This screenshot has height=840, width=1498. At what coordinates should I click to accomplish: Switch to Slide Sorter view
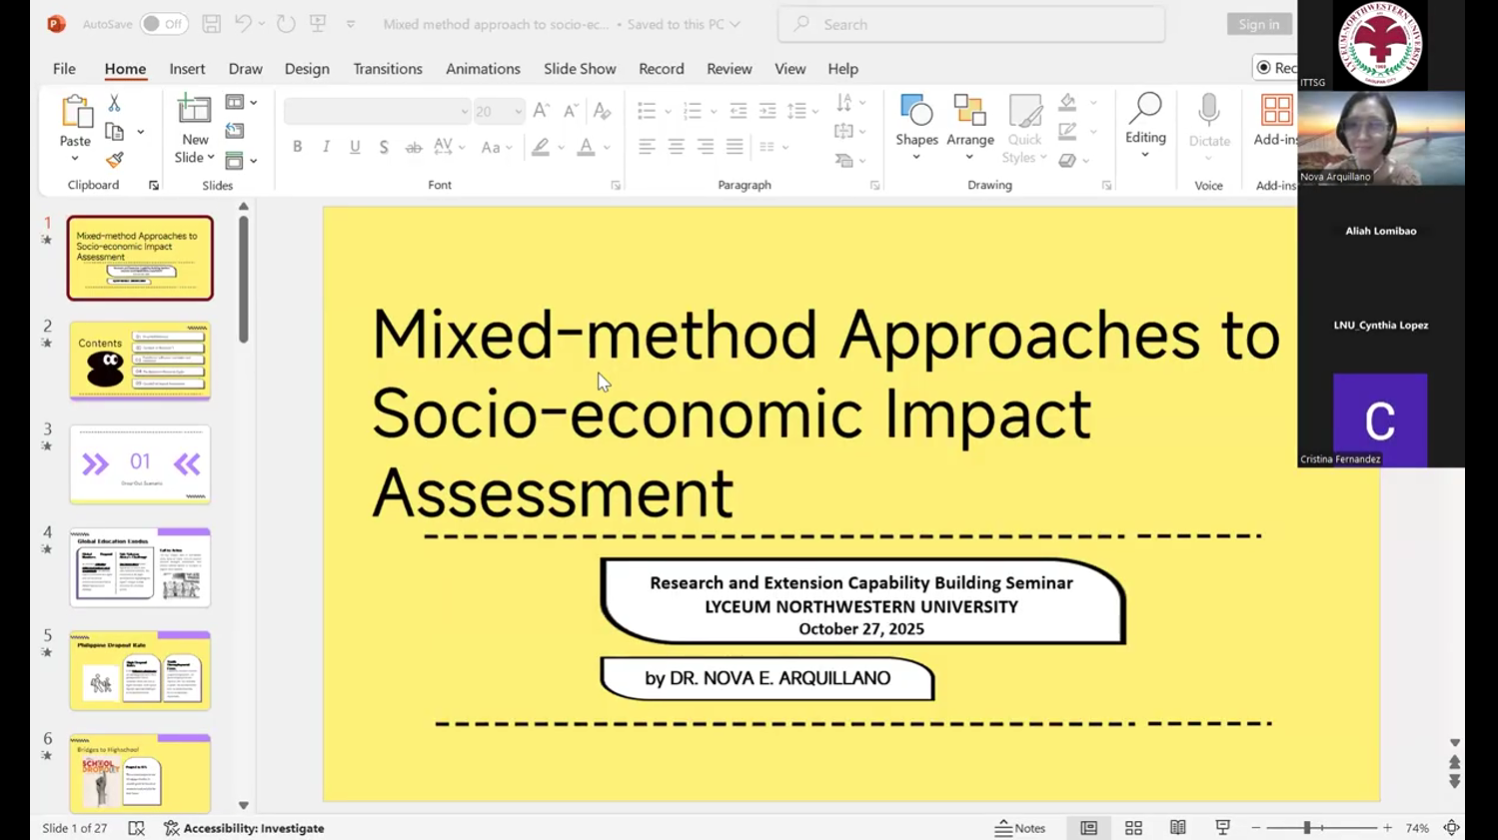point(1133,828)
